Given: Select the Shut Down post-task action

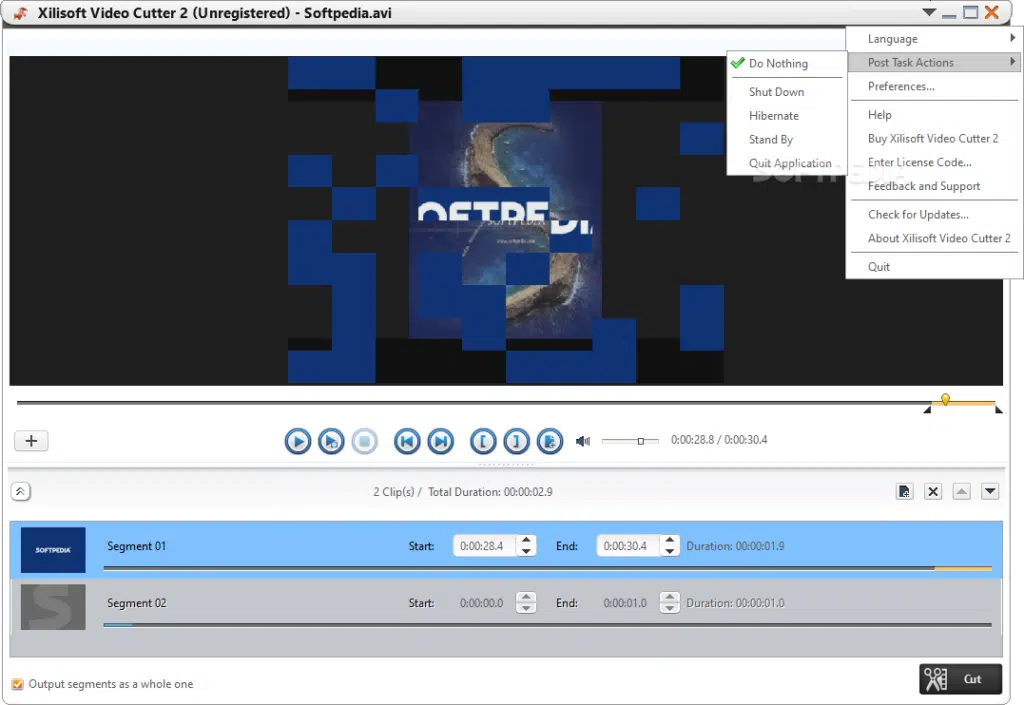Looking at the screenshot, I should 787,92.
